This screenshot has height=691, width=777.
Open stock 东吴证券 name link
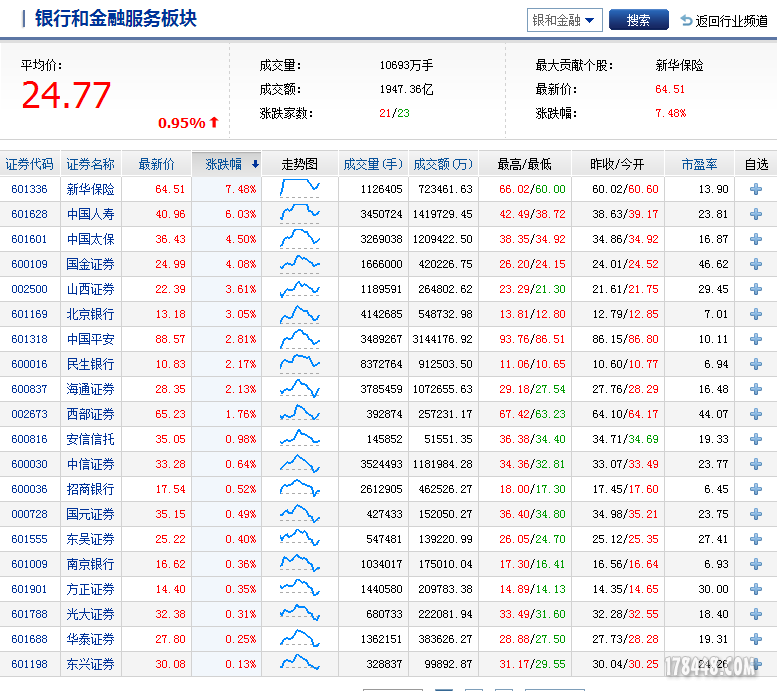91,539
